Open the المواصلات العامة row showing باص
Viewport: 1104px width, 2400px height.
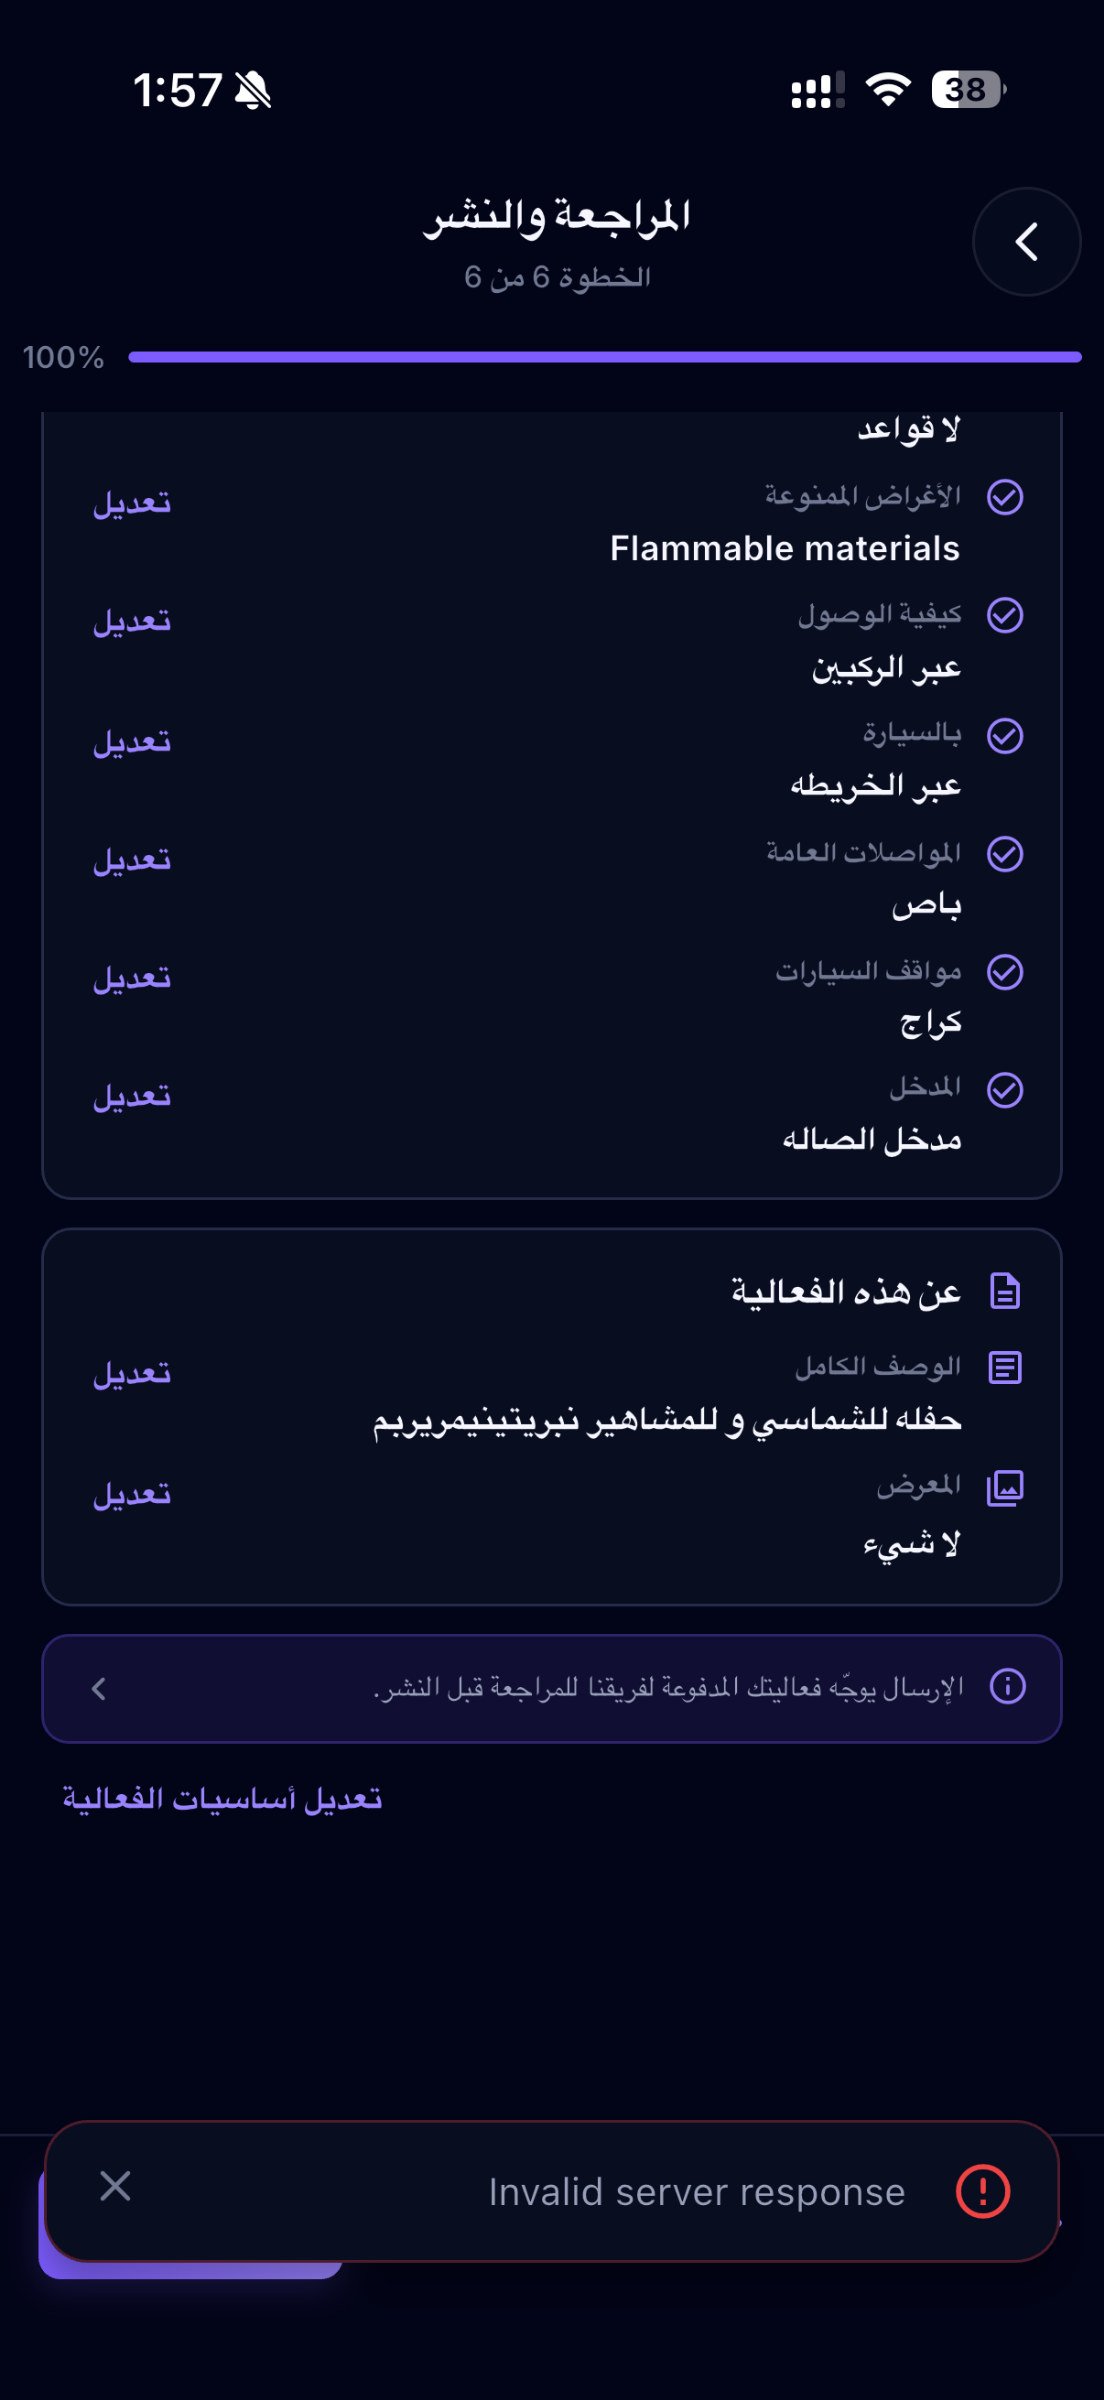[552, 878]
